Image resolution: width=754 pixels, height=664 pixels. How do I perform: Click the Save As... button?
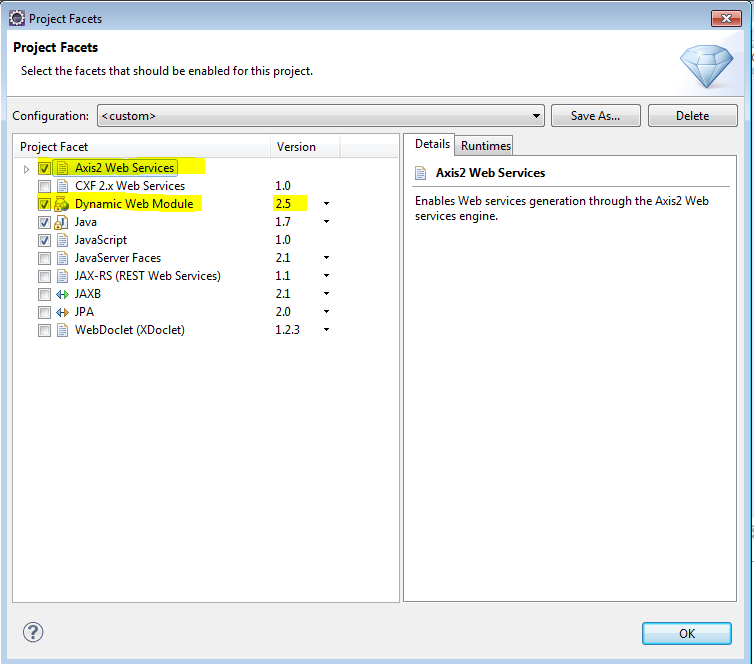595,116
